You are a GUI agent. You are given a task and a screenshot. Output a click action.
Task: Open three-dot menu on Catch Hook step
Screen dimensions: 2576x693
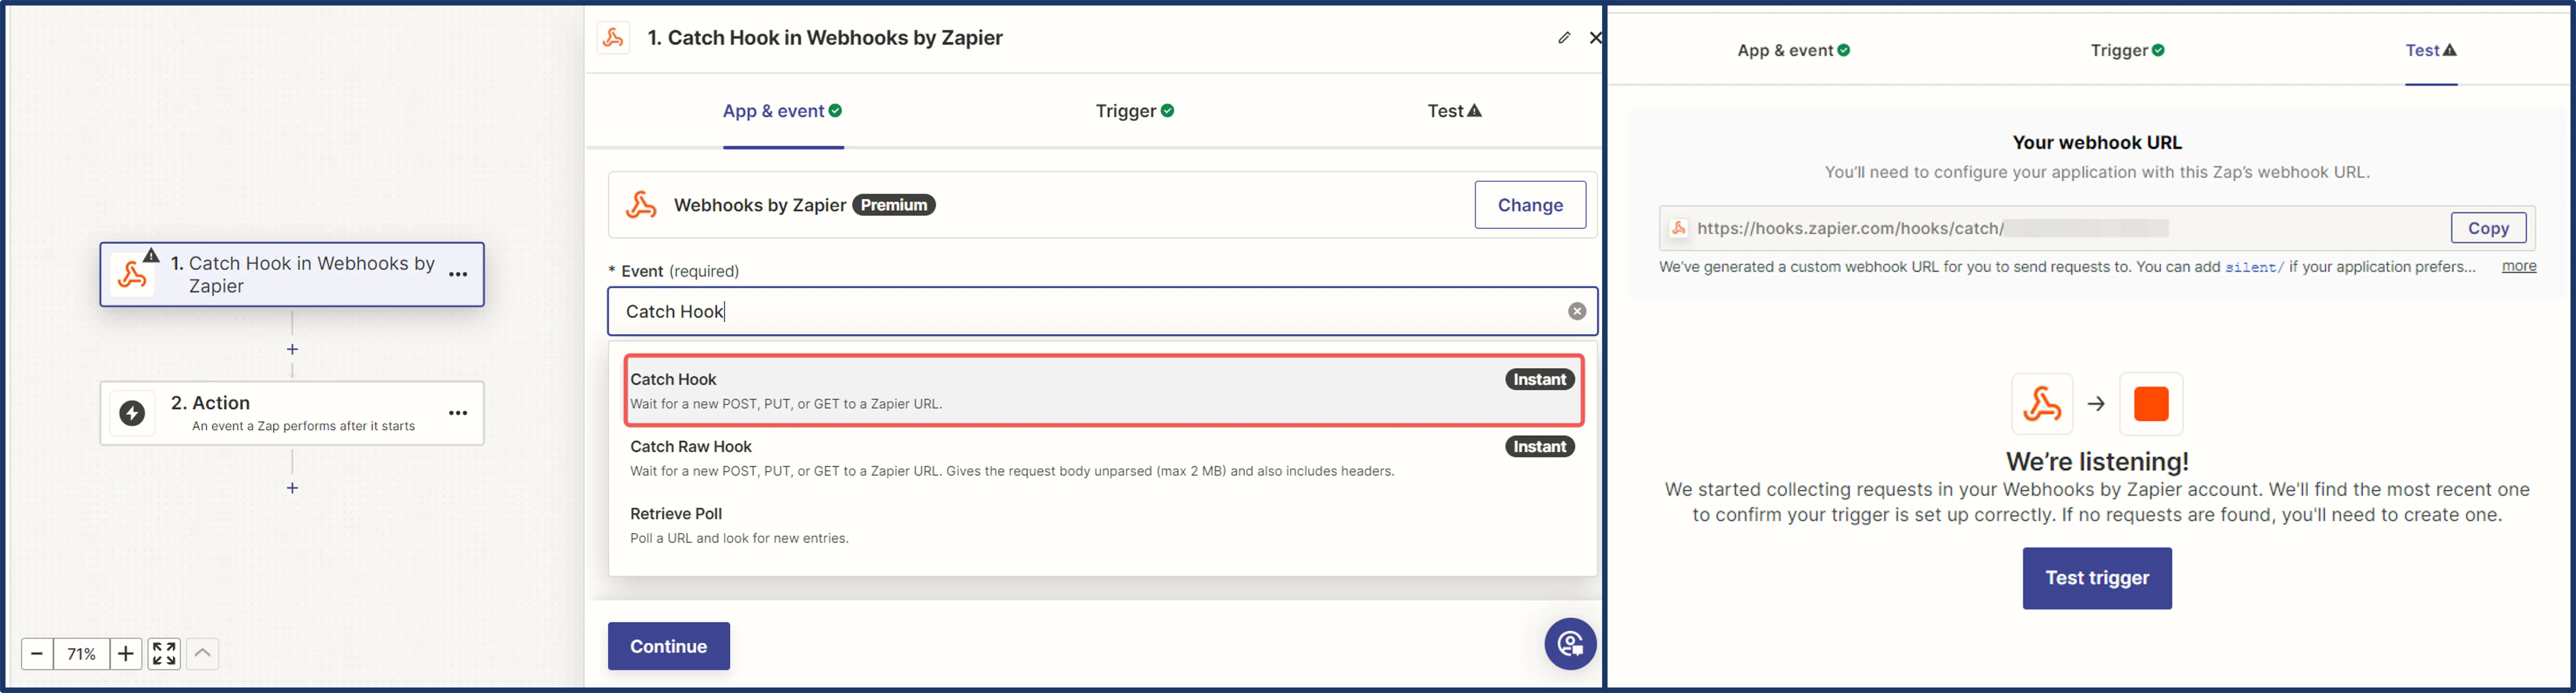click(458, 275)
